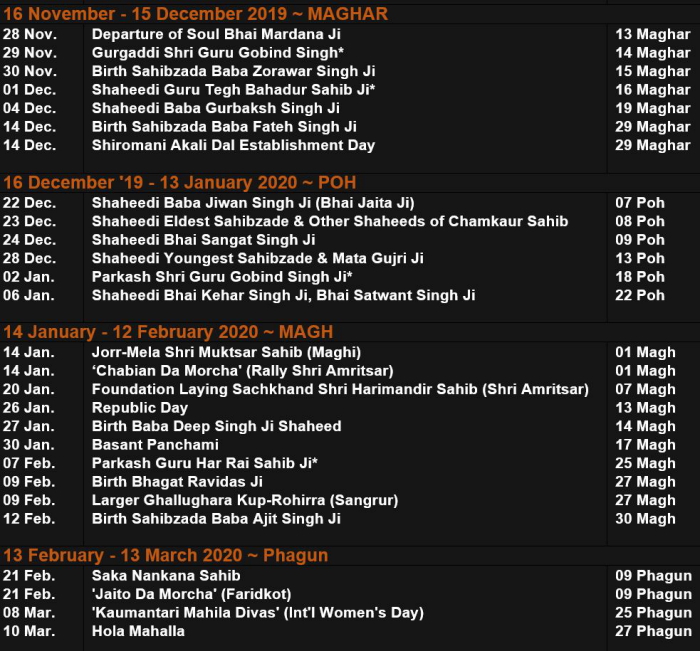Select the MAGHAR month header
Image resolution: width=700 pixels, height=651 pixels.
pos(196,14)
